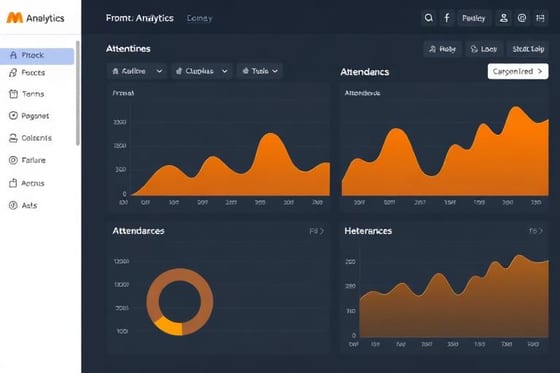Click the orange M Analytics logo

(x=35, y=18)
